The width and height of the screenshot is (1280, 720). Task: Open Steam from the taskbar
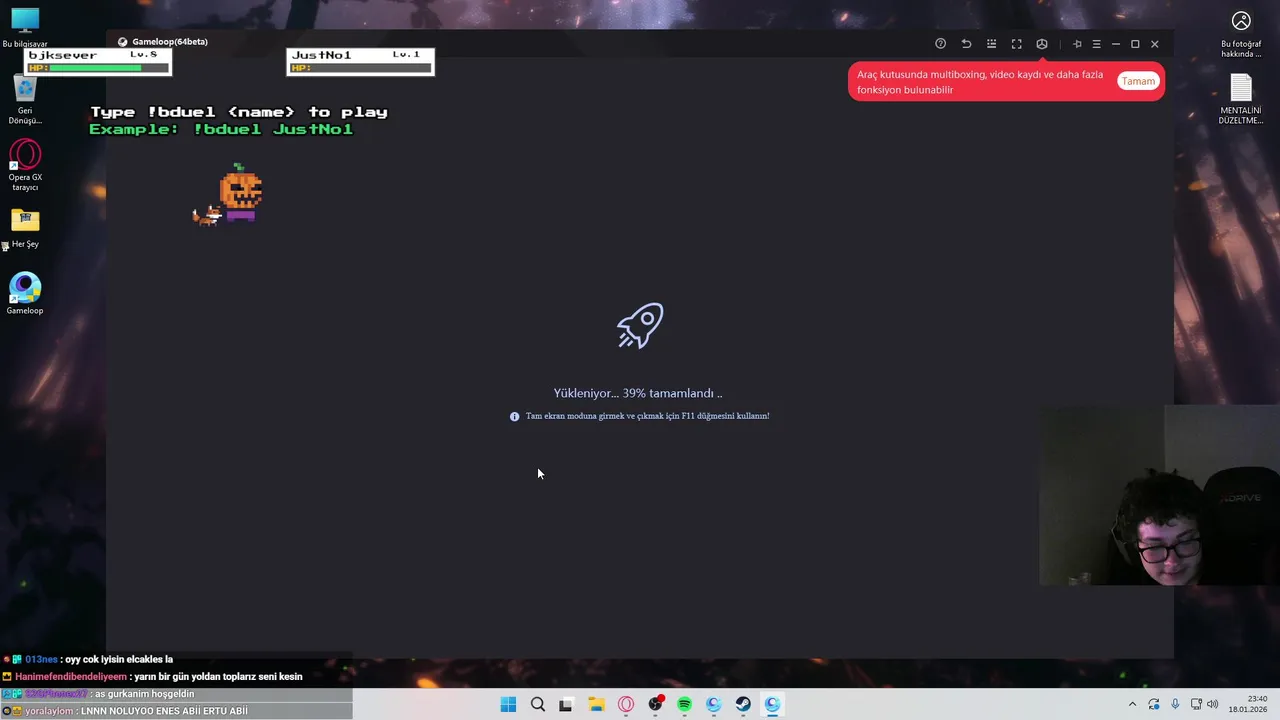point(743,704)
